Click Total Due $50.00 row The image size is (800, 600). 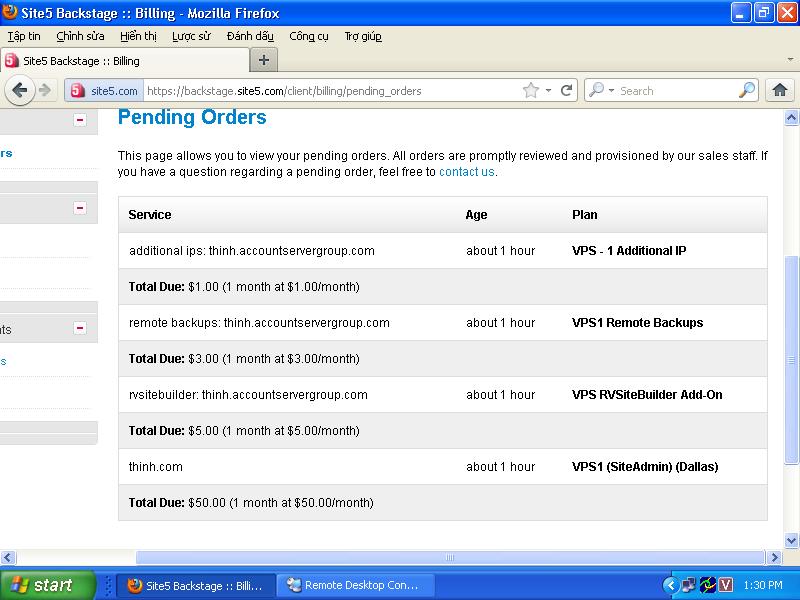coord(442,503)
